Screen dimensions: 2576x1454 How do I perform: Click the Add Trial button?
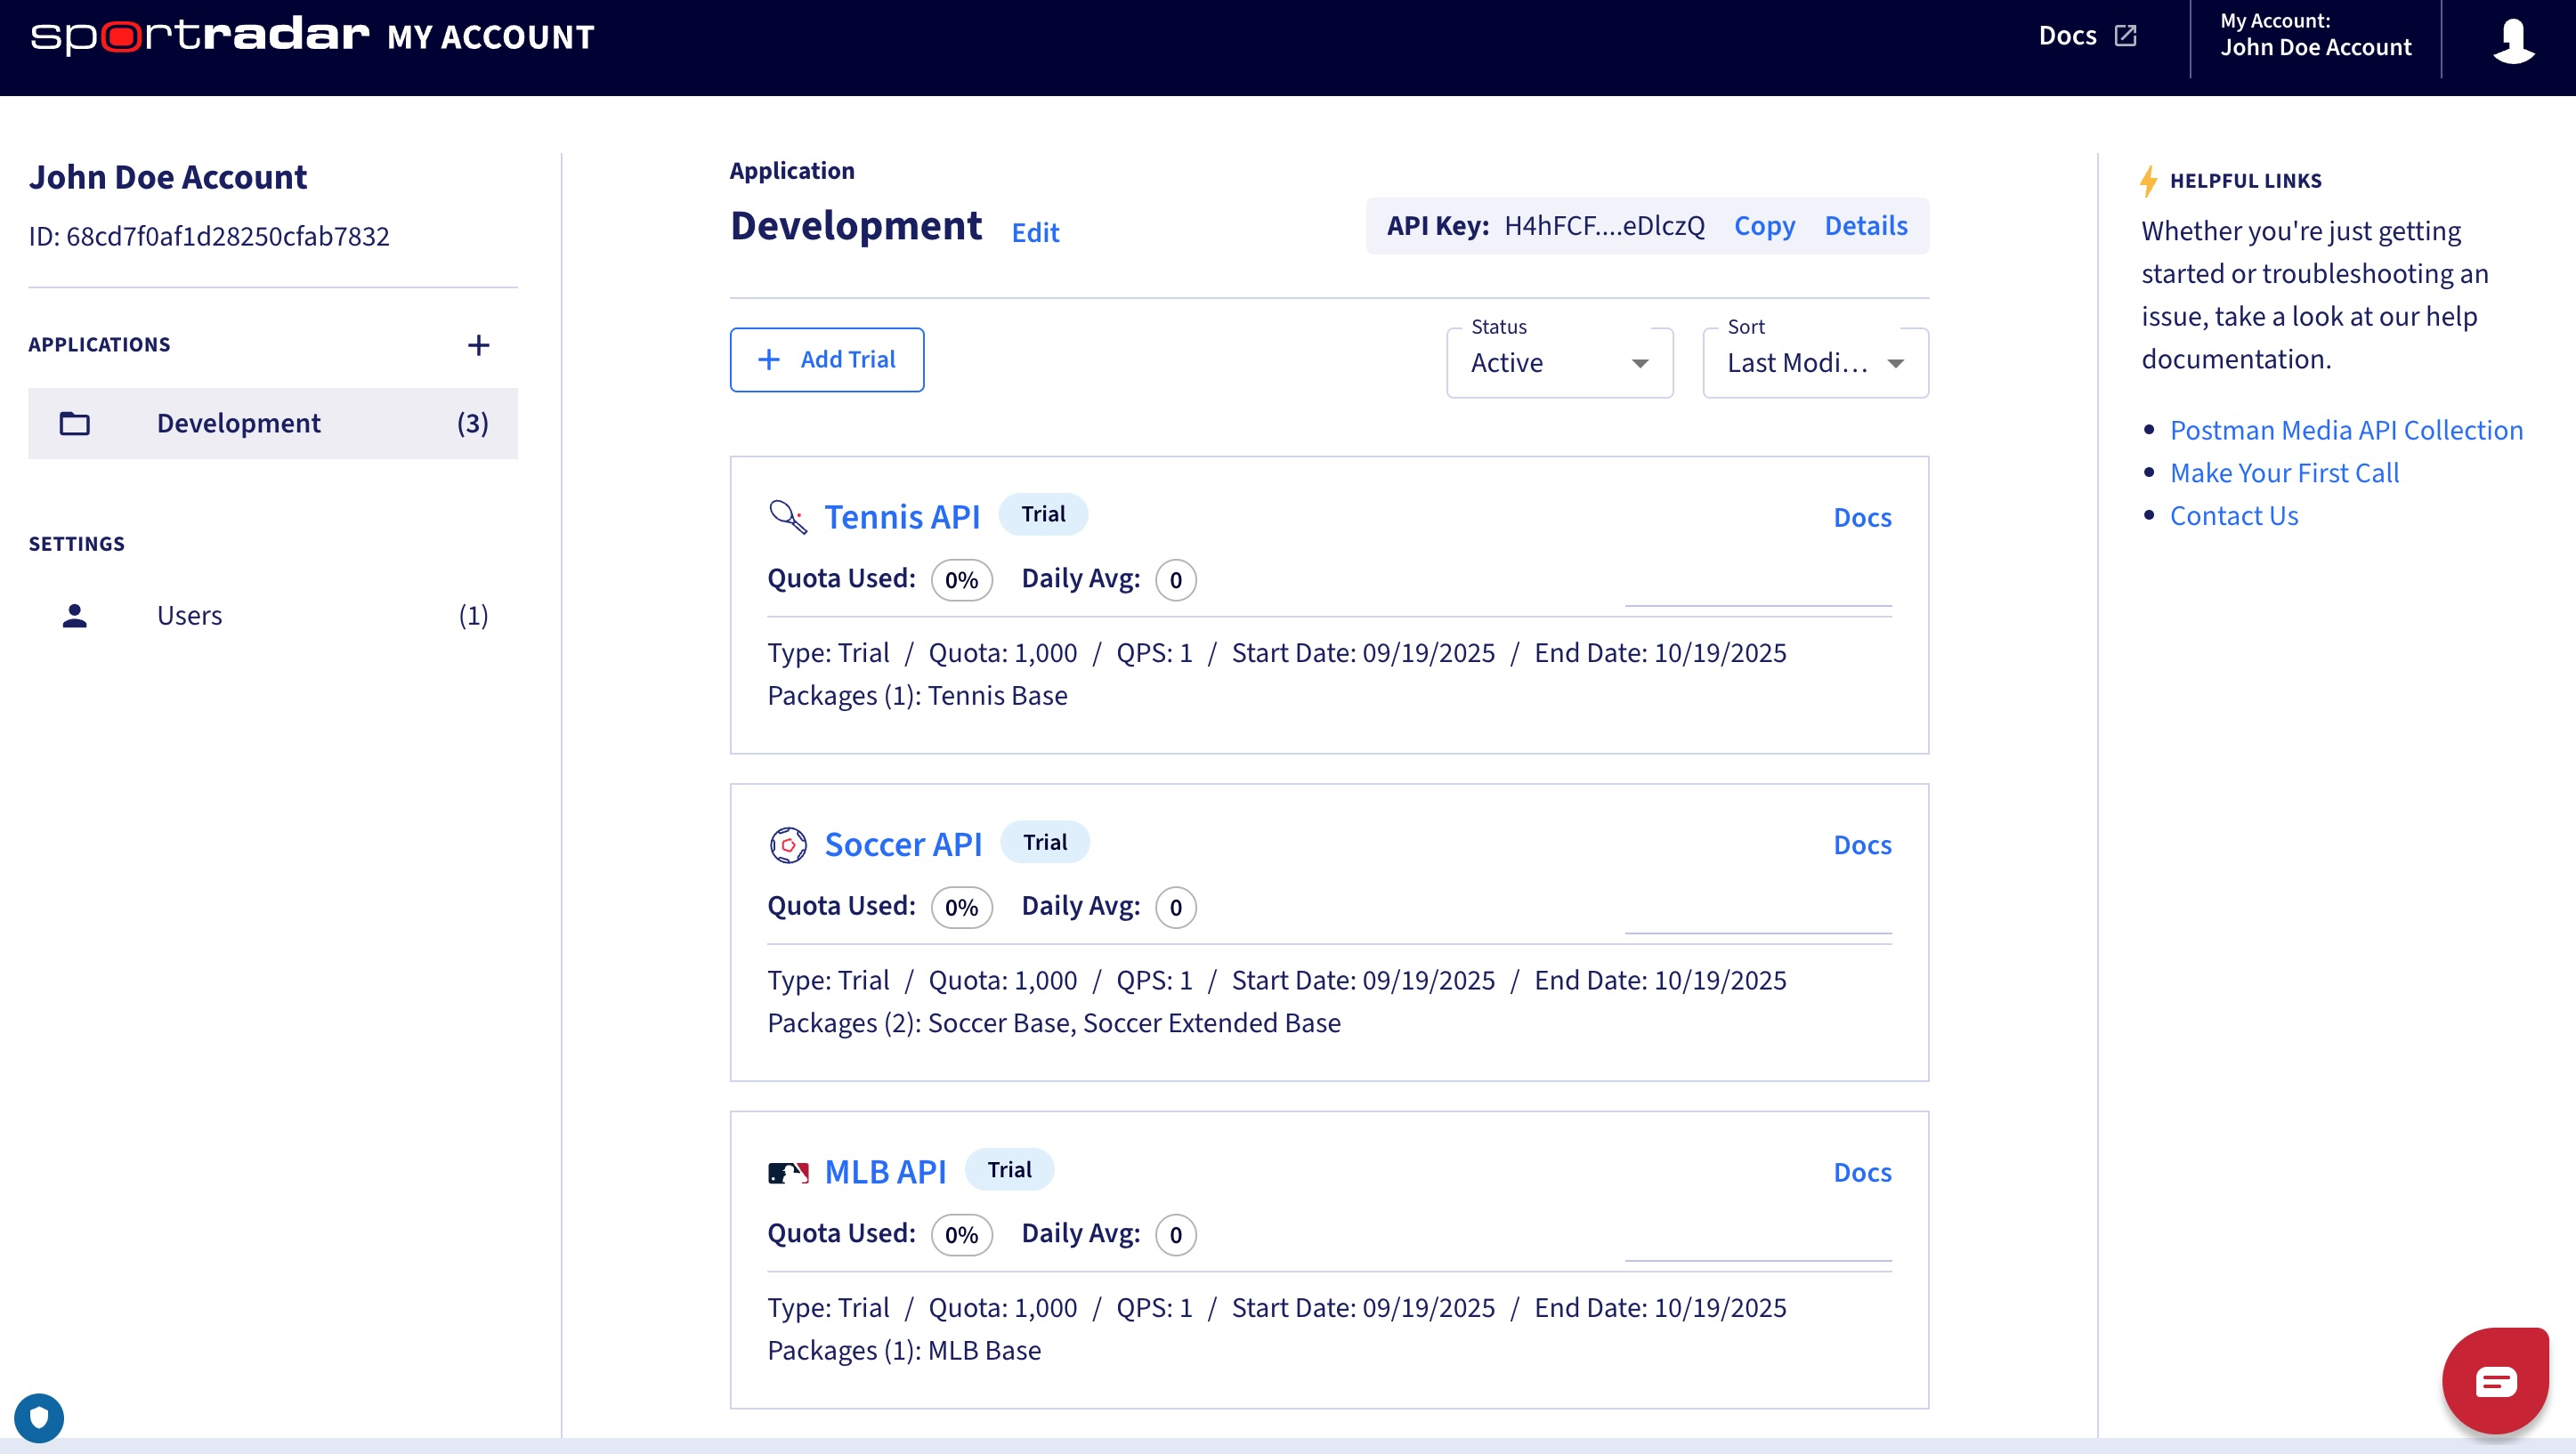[x=826, y=360]
